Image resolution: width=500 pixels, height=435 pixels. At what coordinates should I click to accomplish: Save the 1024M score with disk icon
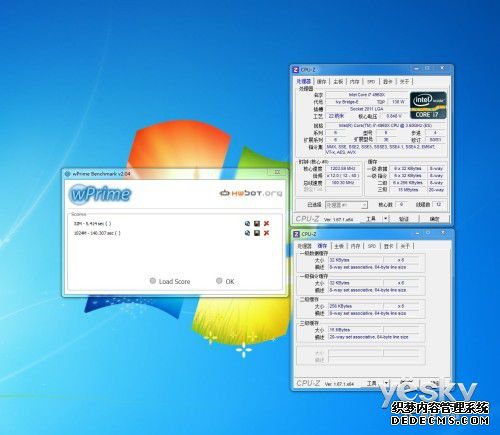pos(257,233)
